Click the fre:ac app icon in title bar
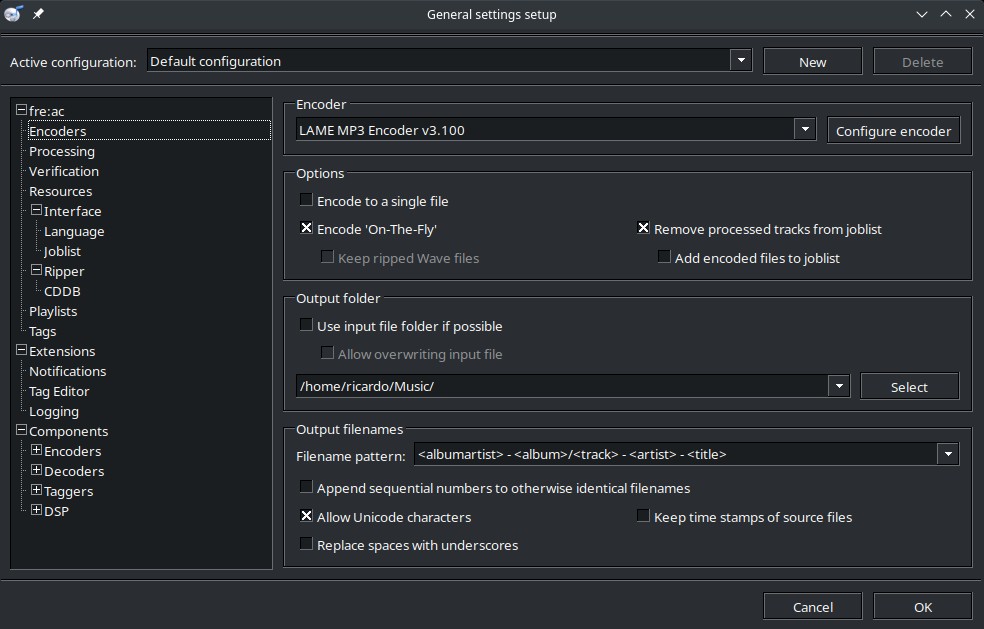The height and width of the screenshot is (629, 984). pos(13,13)
